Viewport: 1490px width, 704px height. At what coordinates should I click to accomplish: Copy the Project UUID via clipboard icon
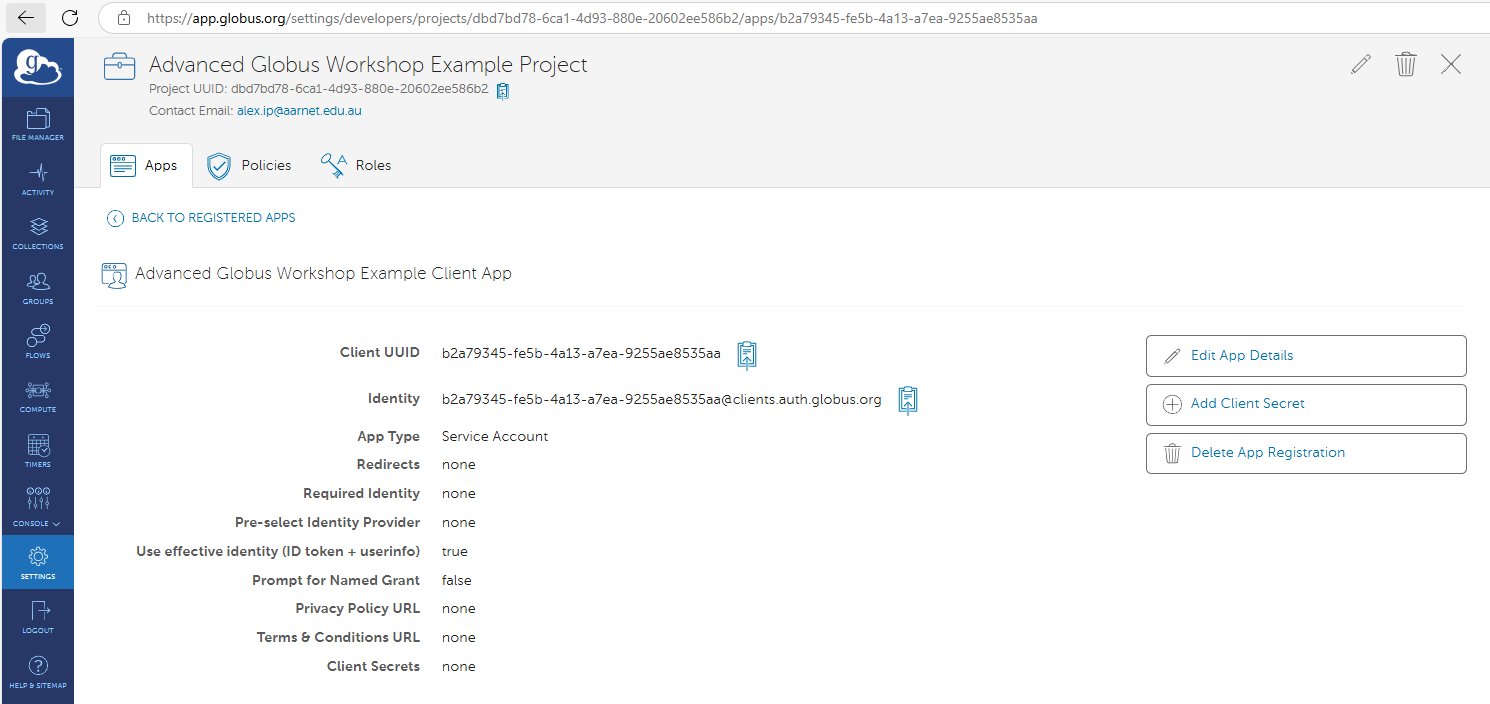pyautogui.click(x=502, y=90)
